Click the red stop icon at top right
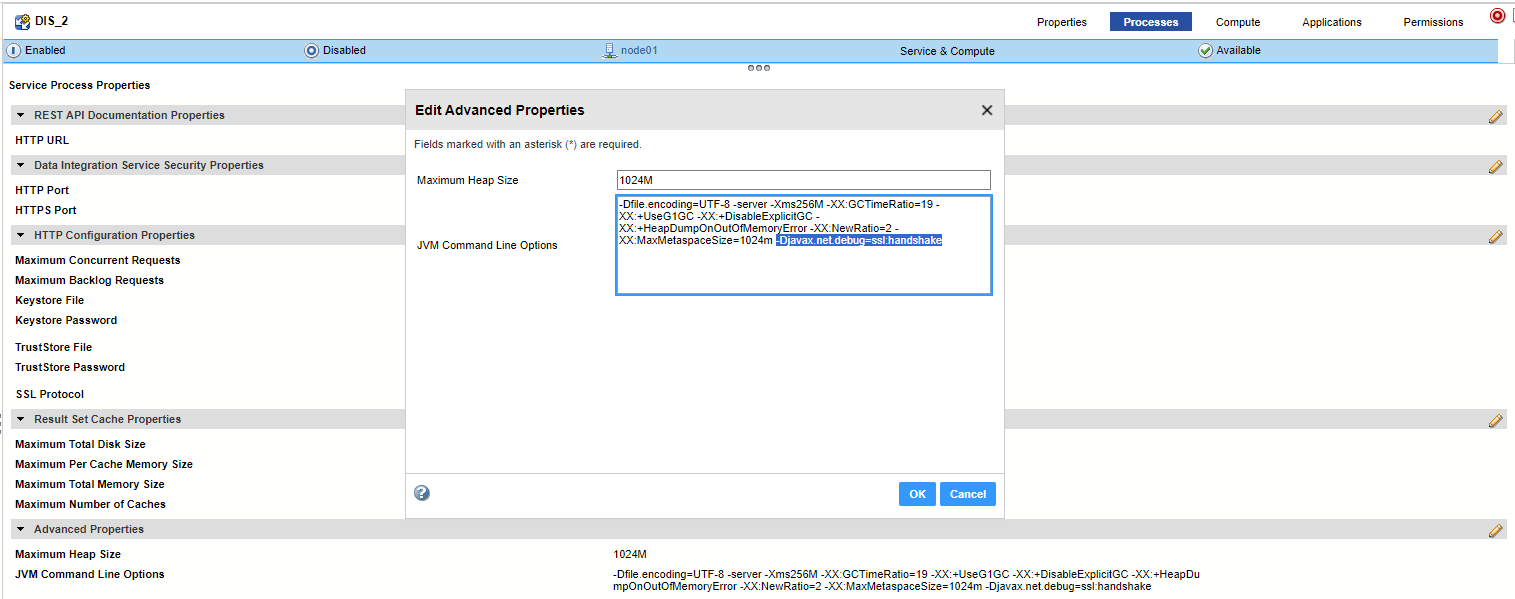The height and width of the screenshot is (599, 1515). point(1497,16)
